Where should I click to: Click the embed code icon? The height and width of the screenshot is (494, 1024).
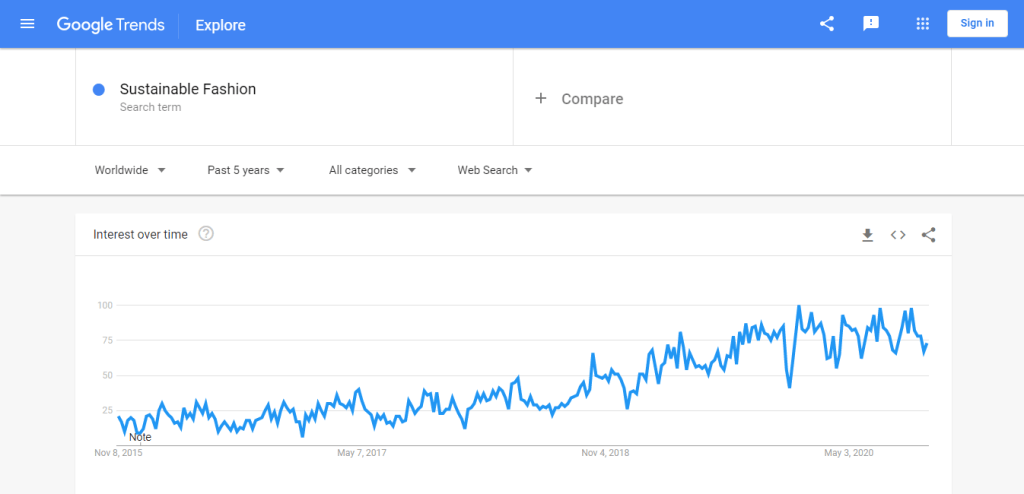coord(898,235)
